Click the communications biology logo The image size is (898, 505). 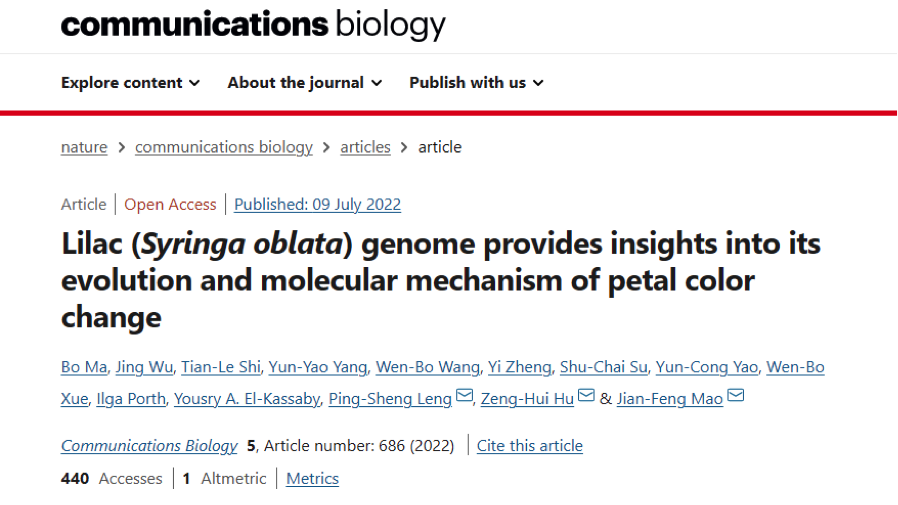coord(253,24)
